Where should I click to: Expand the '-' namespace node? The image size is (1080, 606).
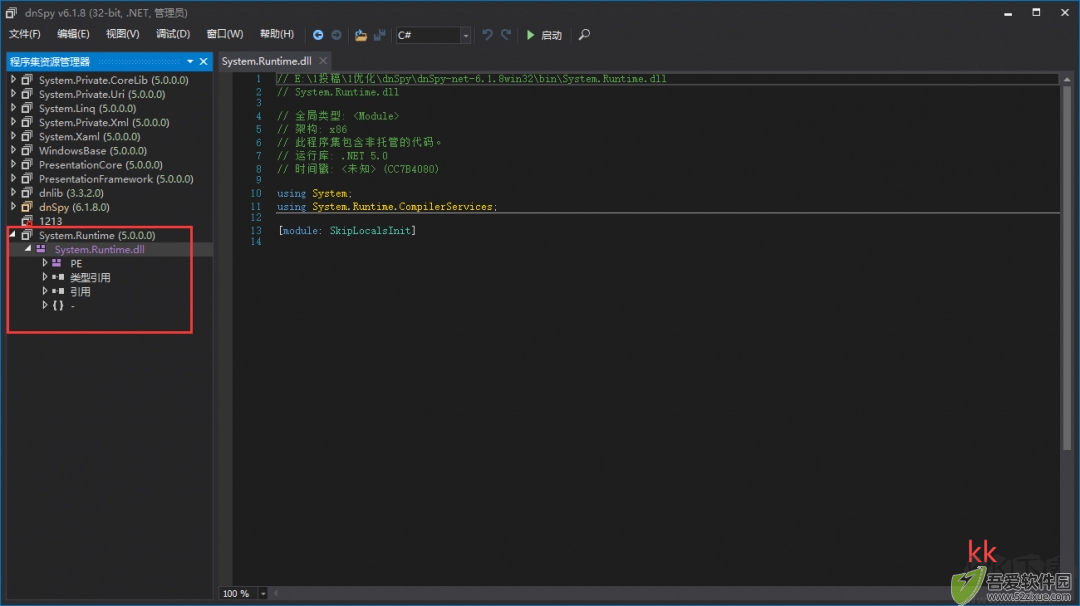click(45, 305)
